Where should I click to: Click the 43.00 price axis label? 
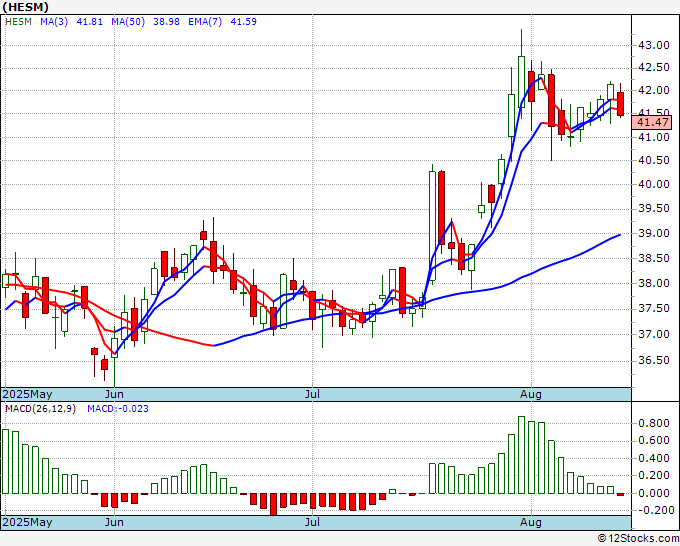click(x=653, y=45)
